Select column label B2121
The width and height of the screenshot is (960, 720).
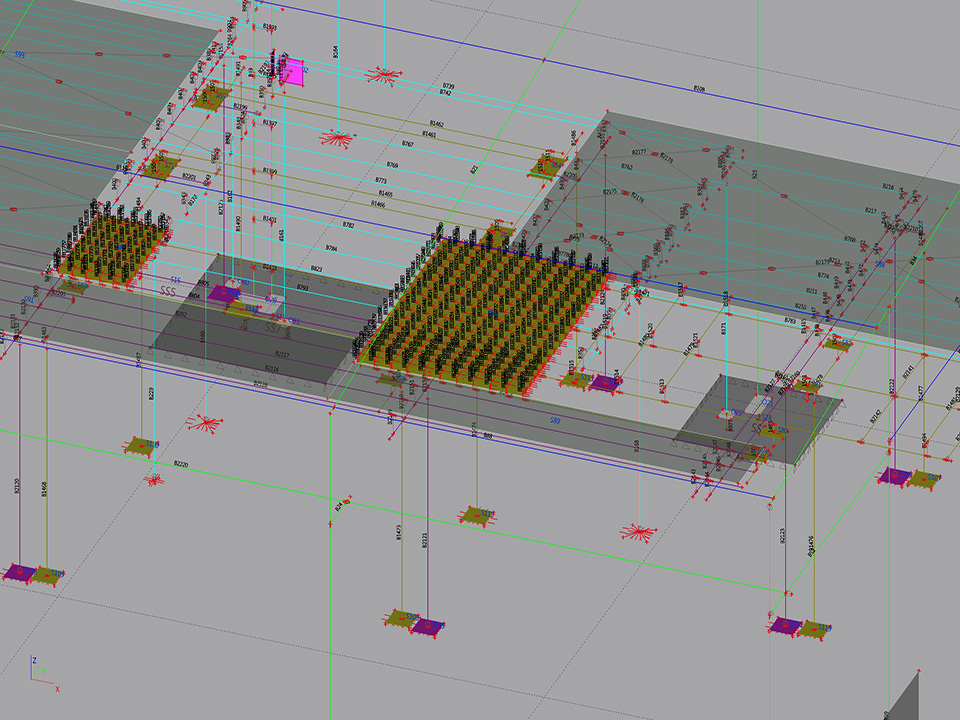[x=424, y=541]
